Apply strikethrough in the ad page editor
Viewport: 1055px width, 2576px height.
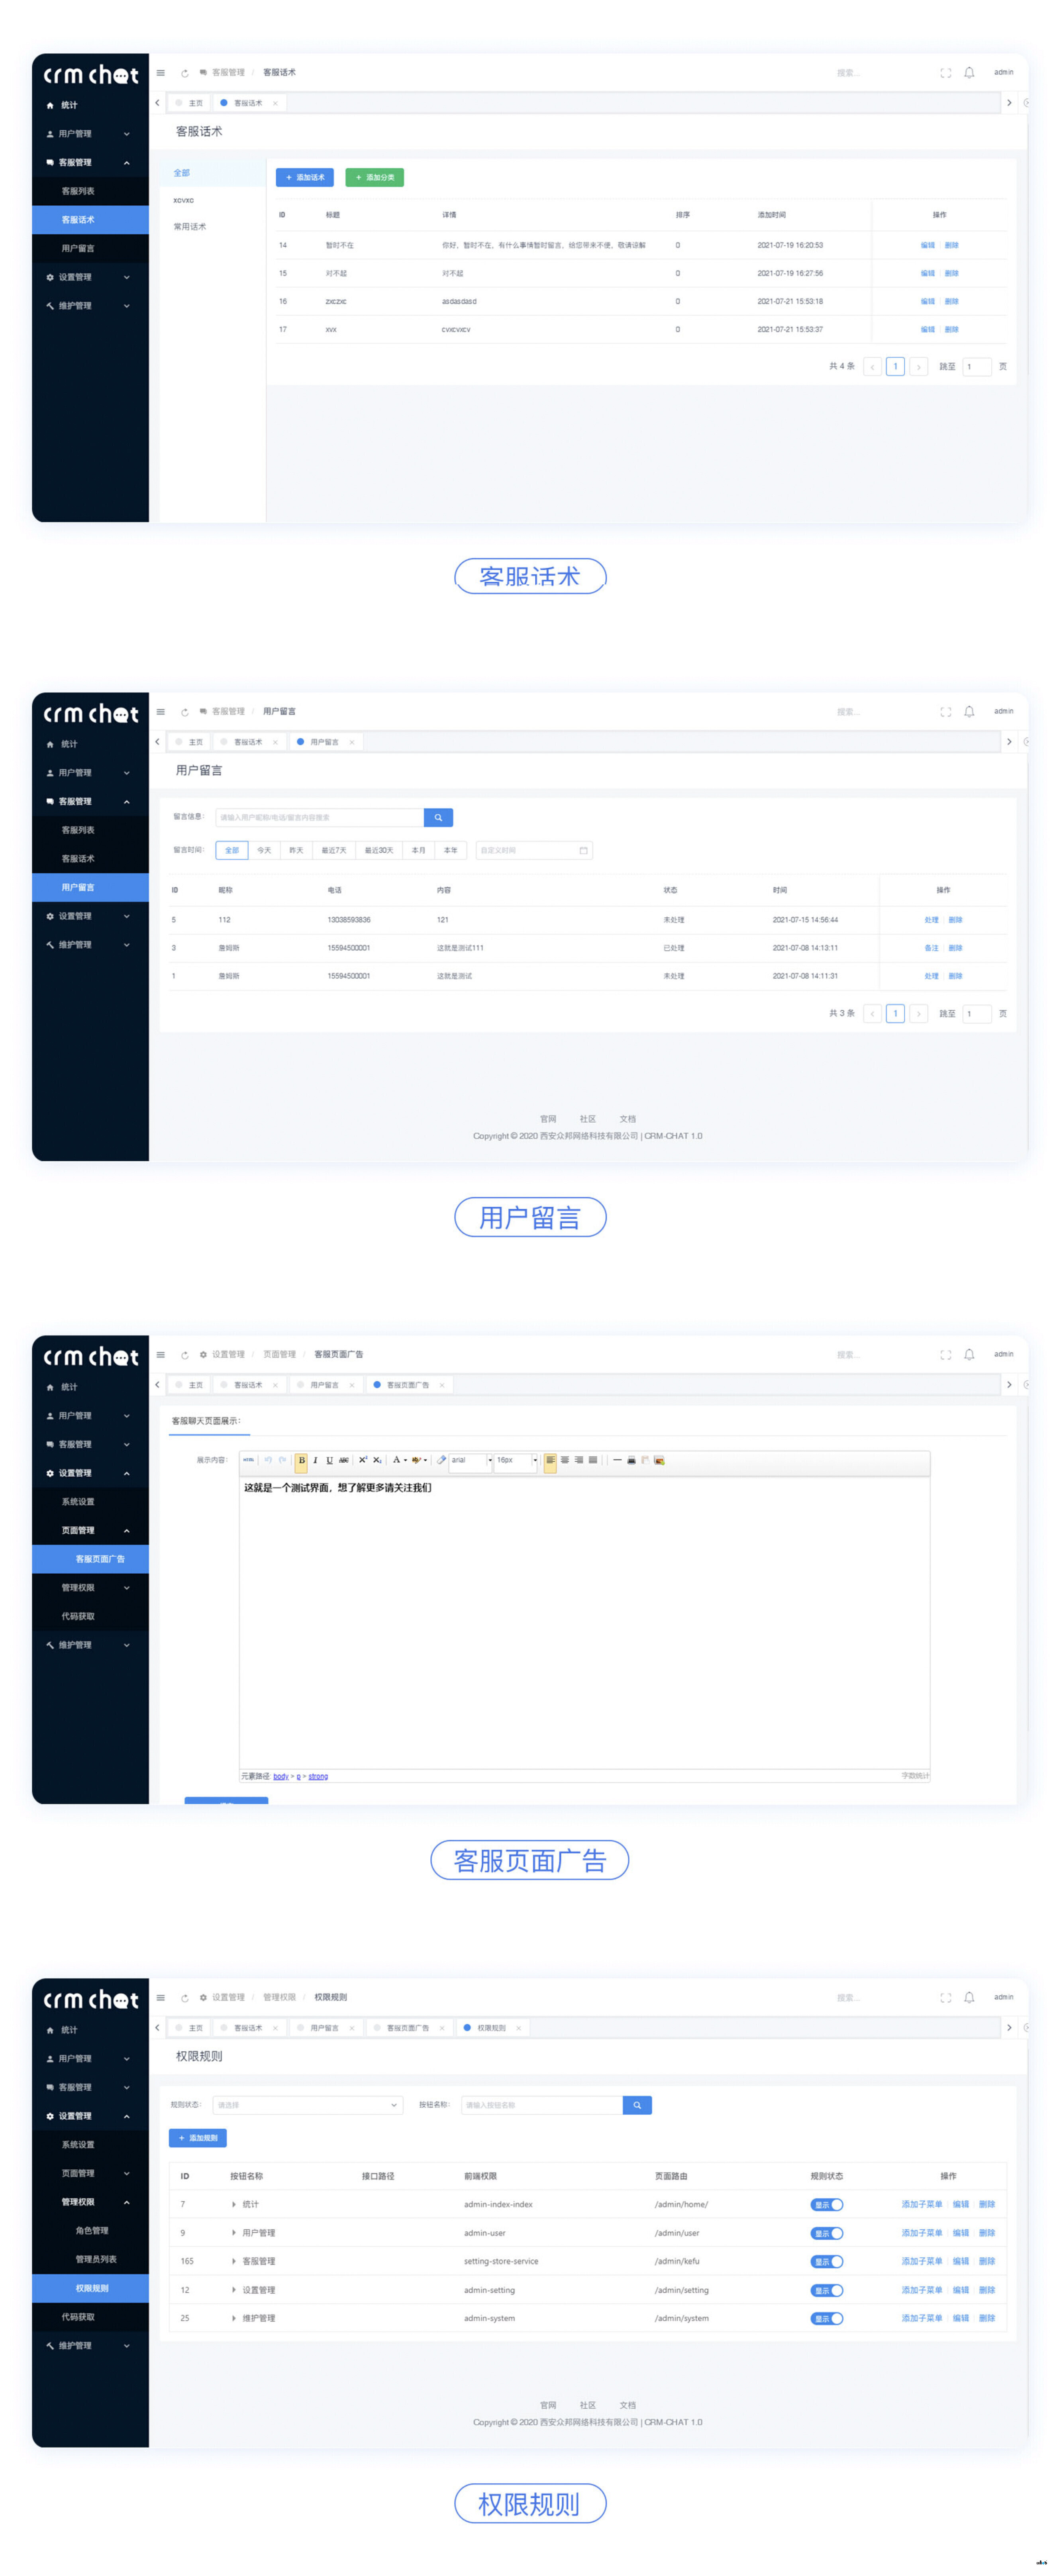(343, 1460)
